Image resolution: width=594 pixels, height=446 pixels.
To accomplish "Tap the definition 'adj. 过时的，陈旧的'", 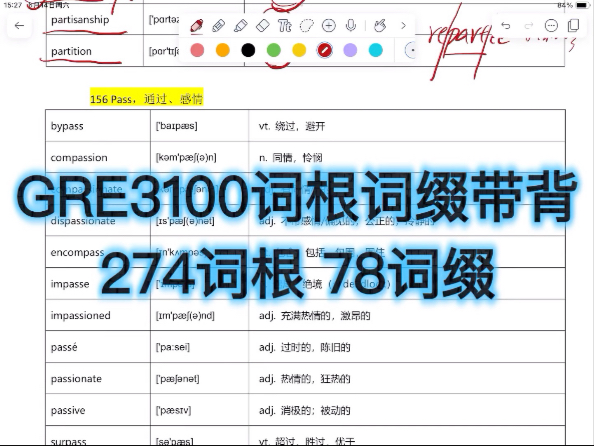I will point(305,347).
